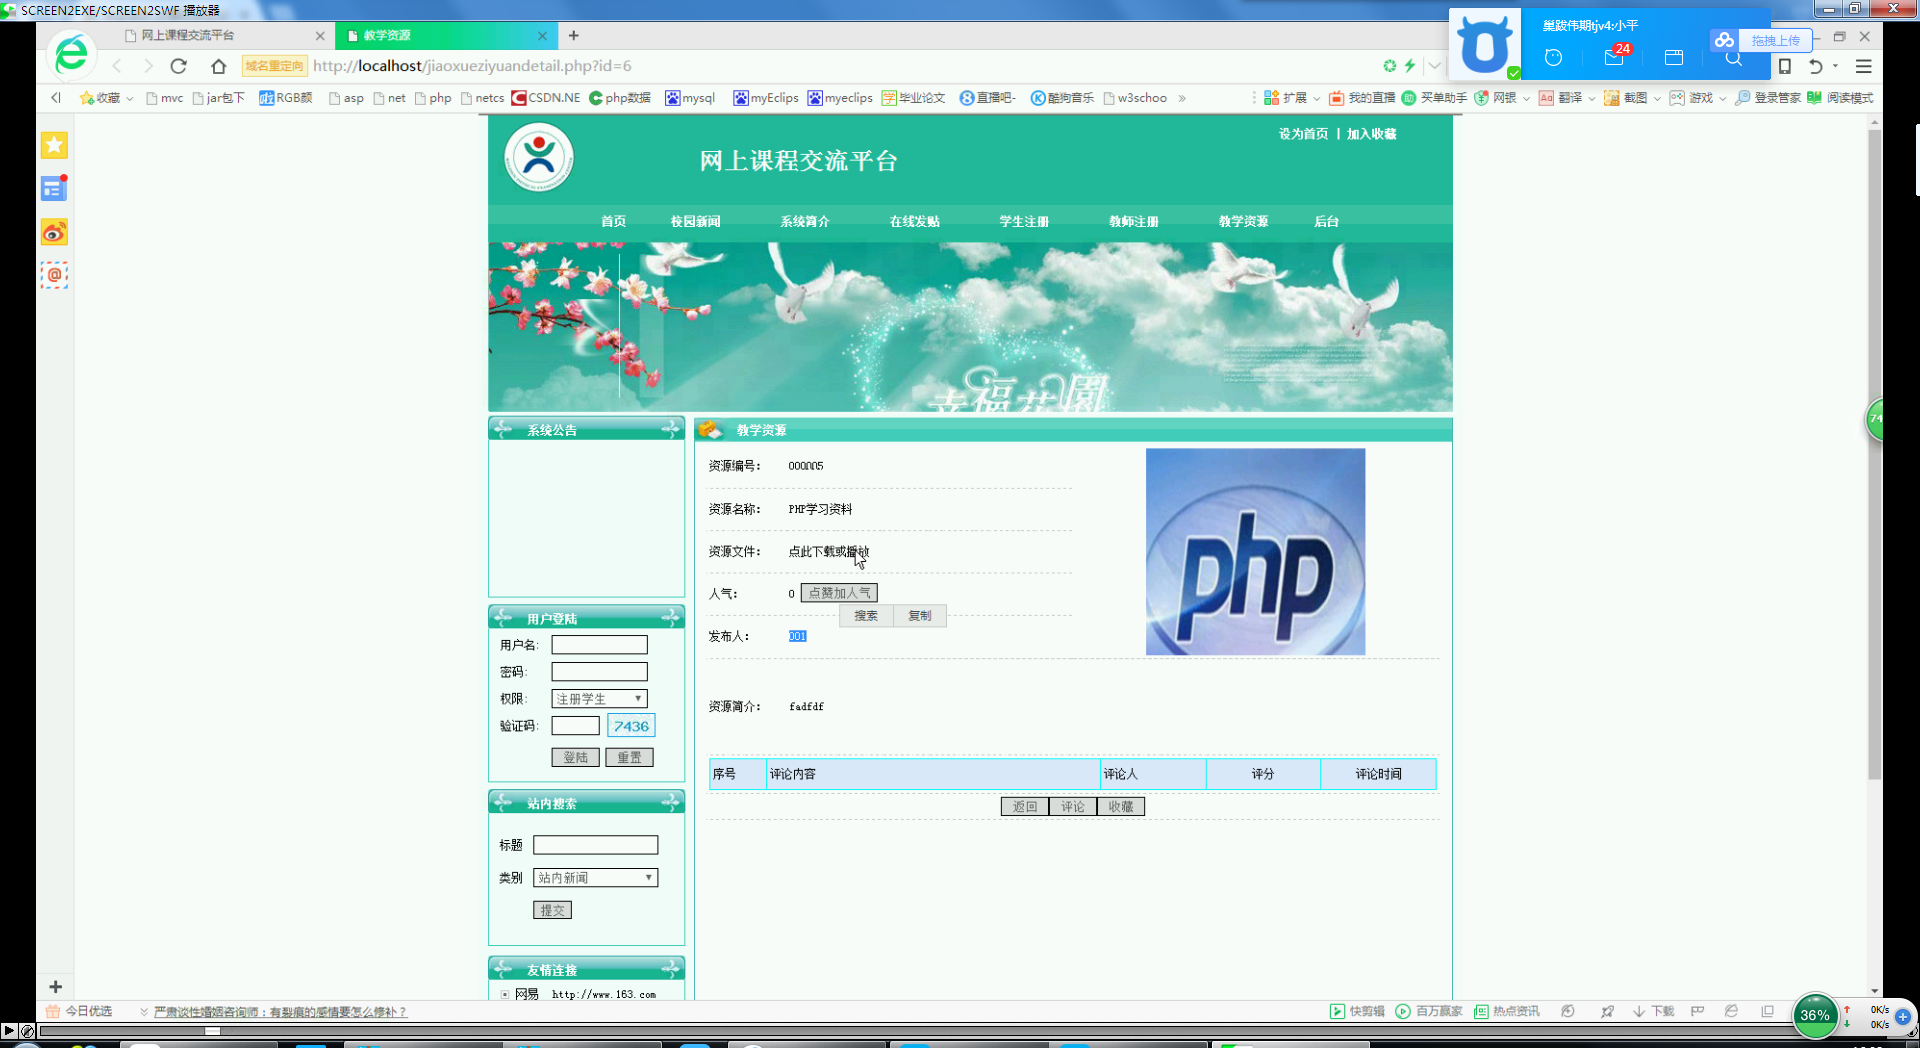Viewport: 1920px width, 1048px height.
Task: Add a new sidebar app with plus
Action: tap(55, 987)
